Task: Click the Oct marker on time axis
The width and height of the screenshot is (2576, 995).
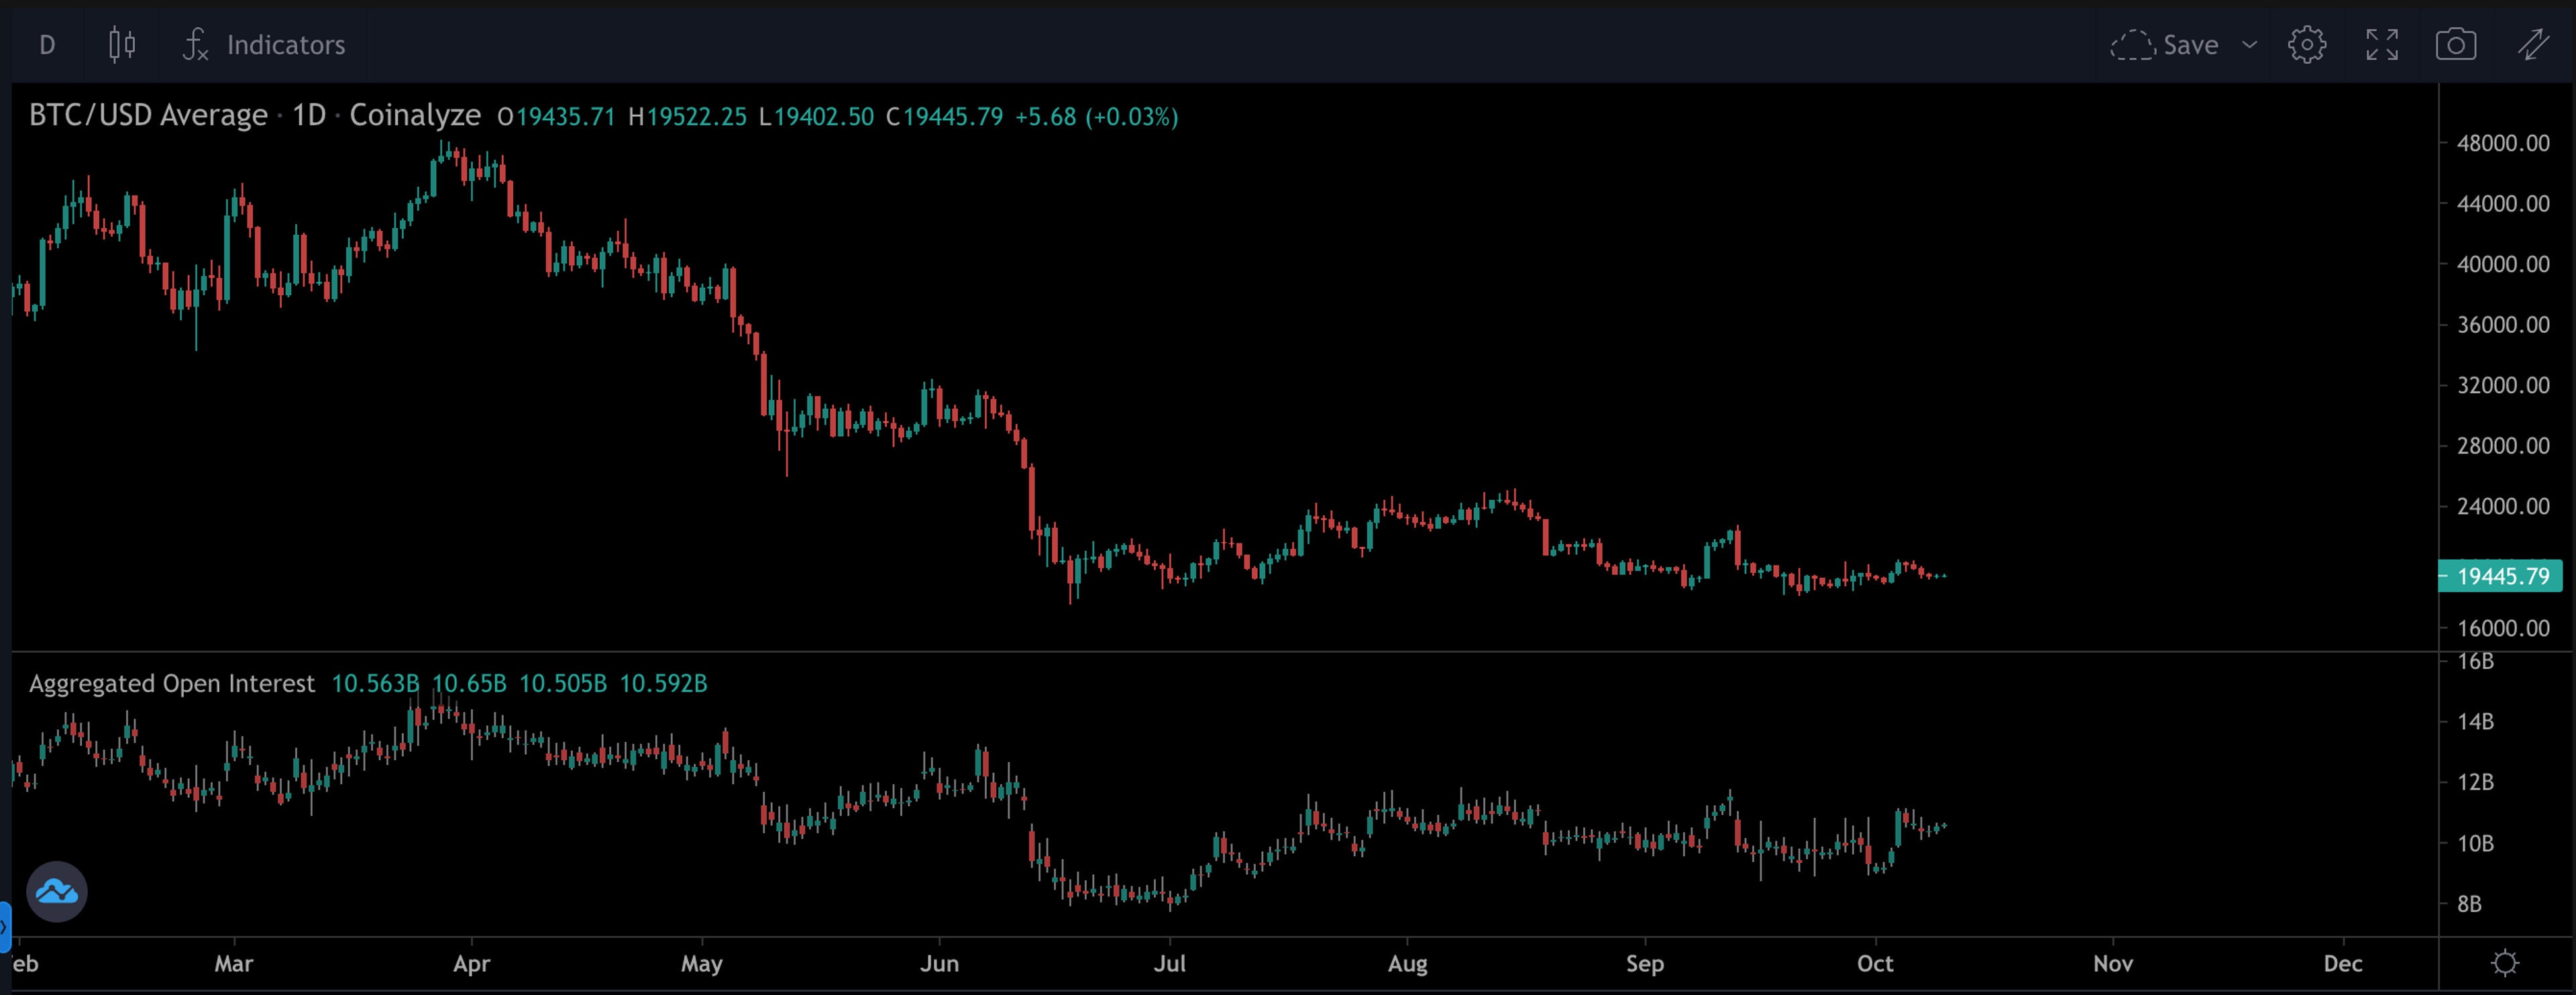Action: pos(1875,963)
